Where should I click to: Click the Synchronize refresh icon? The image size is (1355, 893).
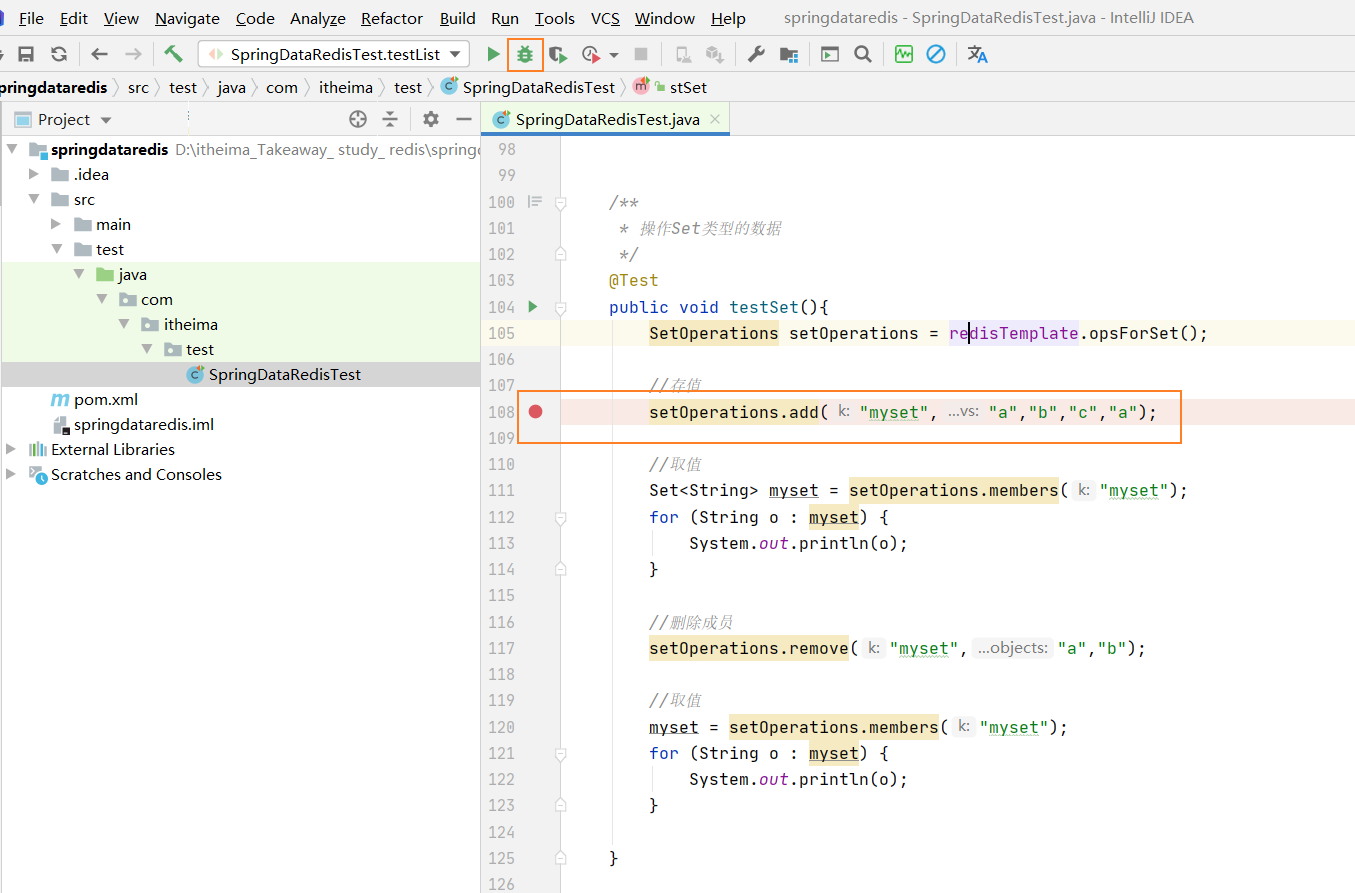[x=59, y=54]
